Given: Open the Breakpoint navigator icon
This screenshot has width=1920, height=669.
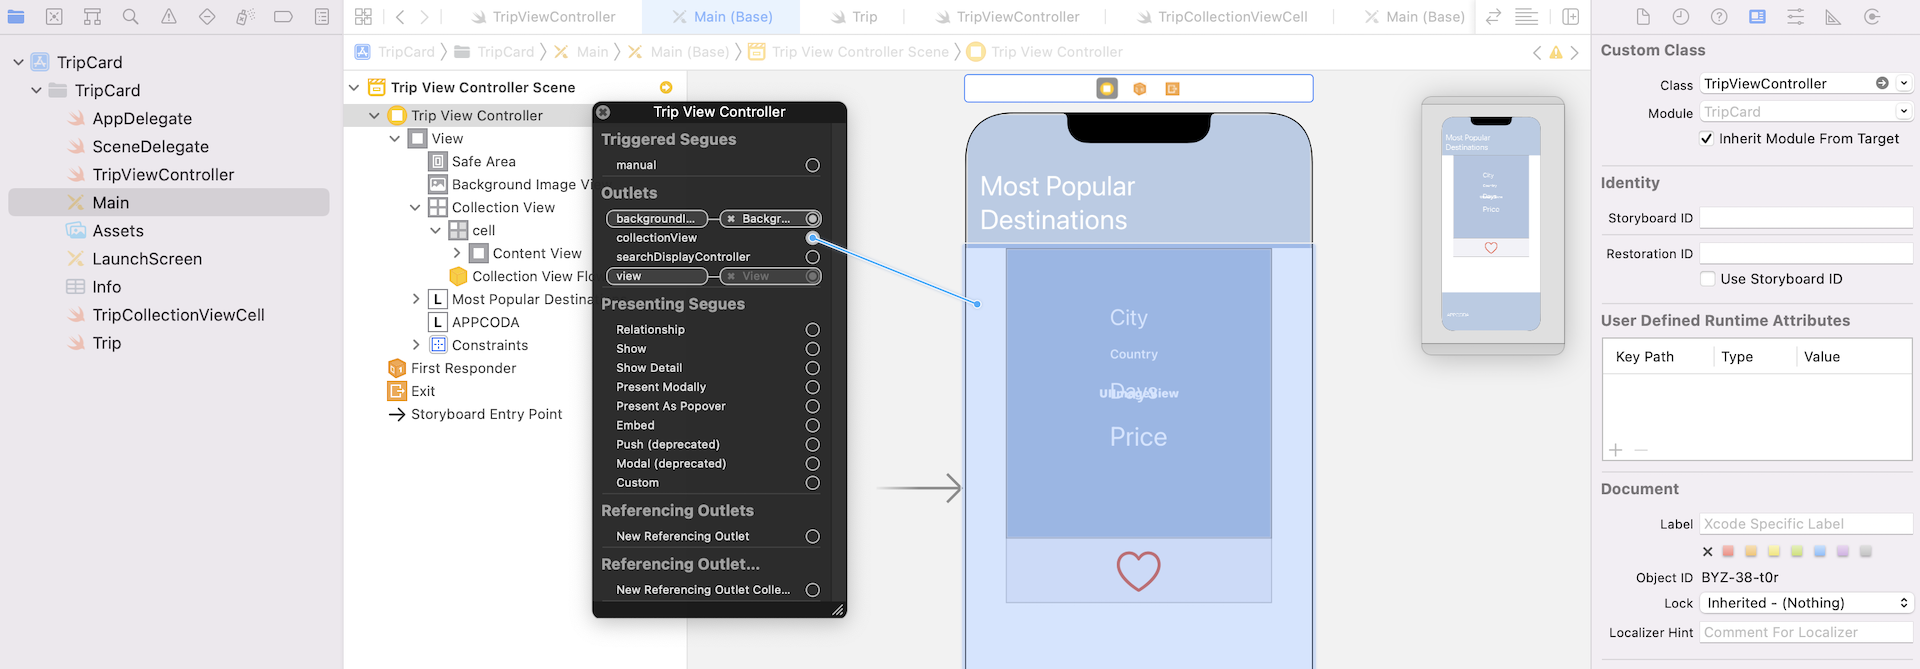Looking at the screenshot, I should tap(283, 17).
